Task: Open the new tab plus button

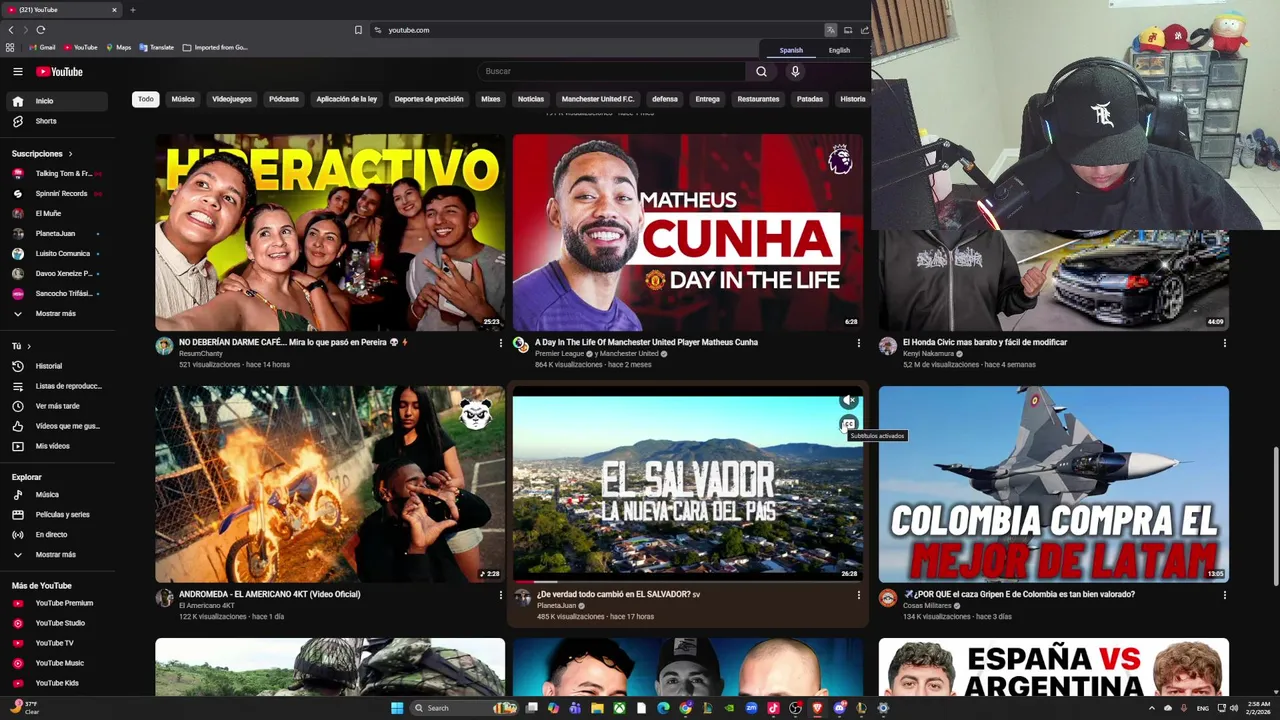Action: tap(132, 10)
